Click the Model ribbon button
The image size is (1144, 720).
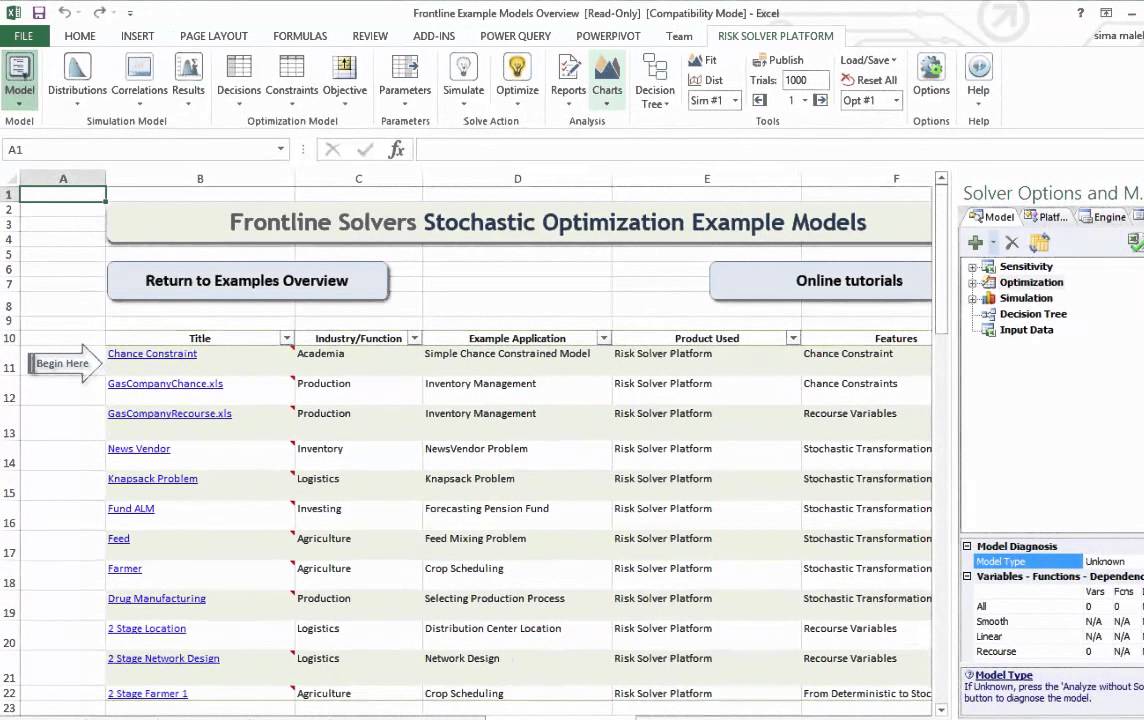(19, 80)
